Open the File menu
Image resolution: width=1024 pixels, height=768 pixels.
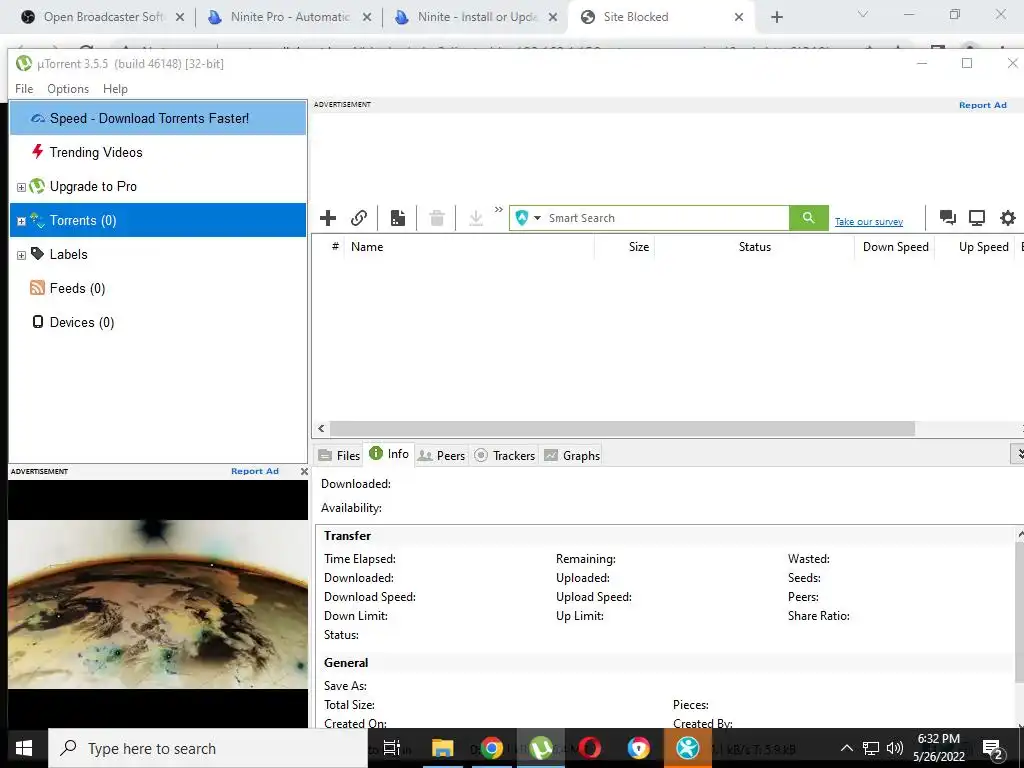coord(24,89)
